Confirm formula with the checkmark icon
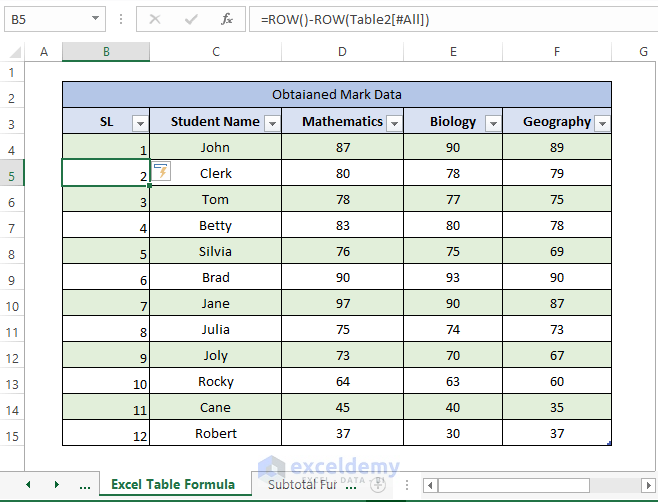 191,19
